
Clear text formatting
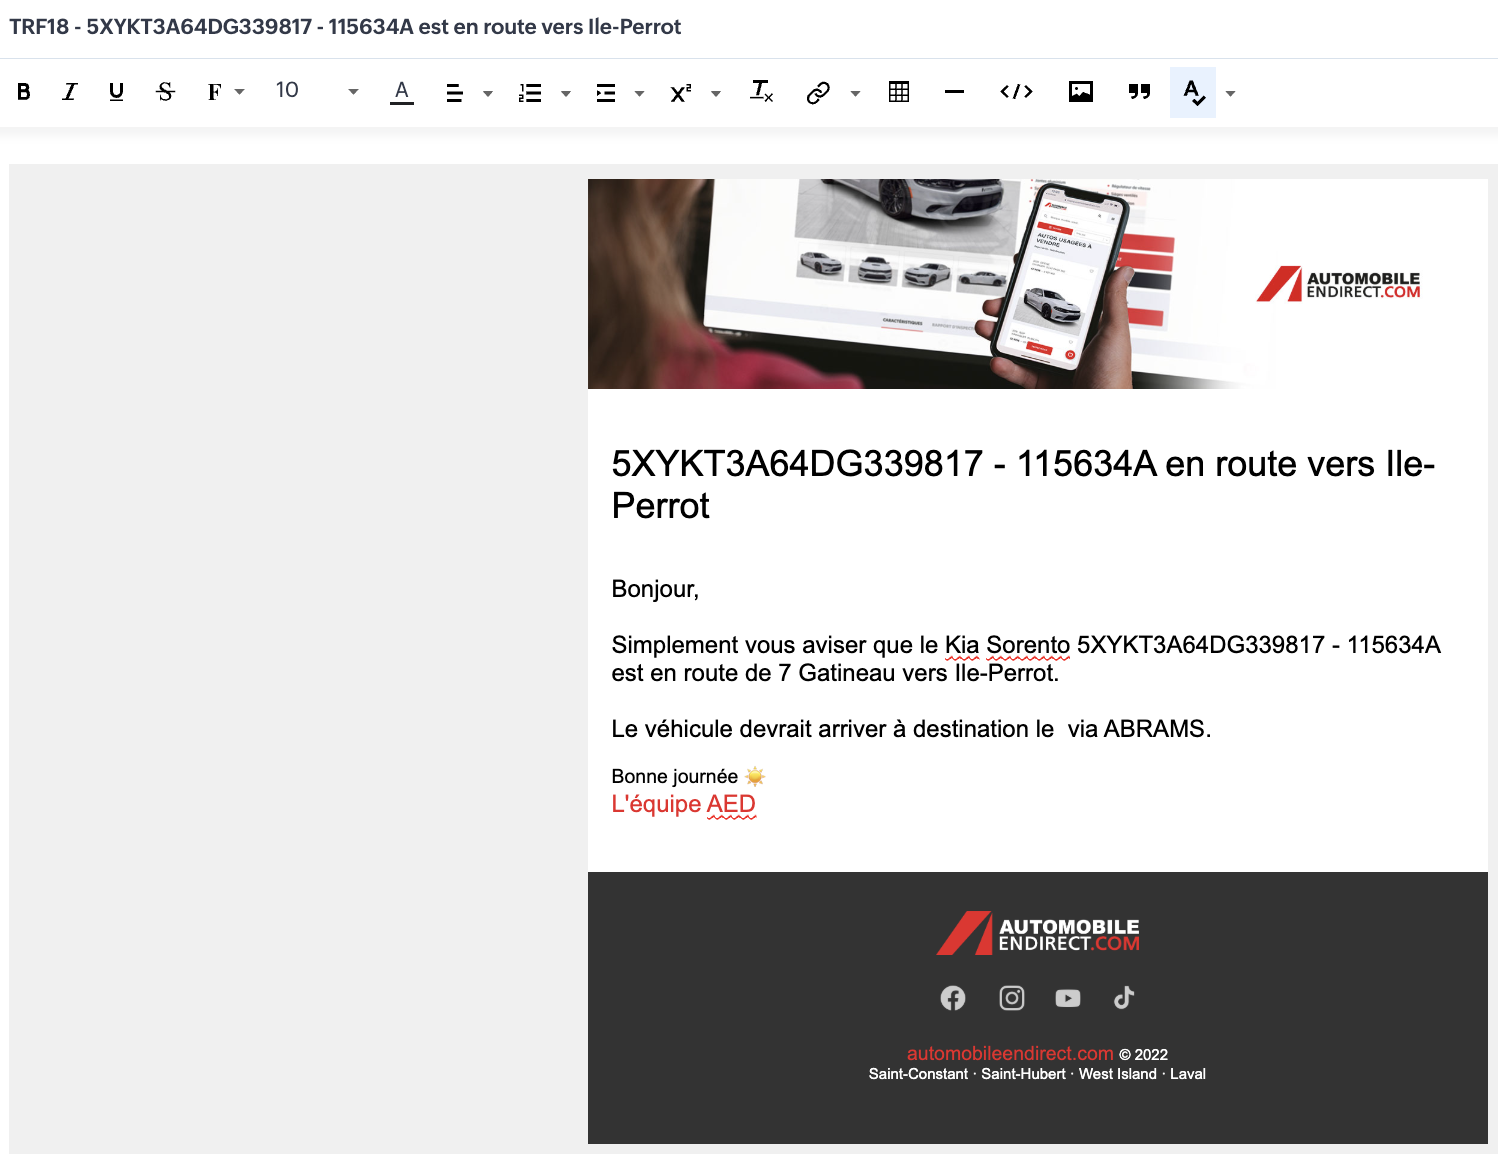tap(761, 92)
